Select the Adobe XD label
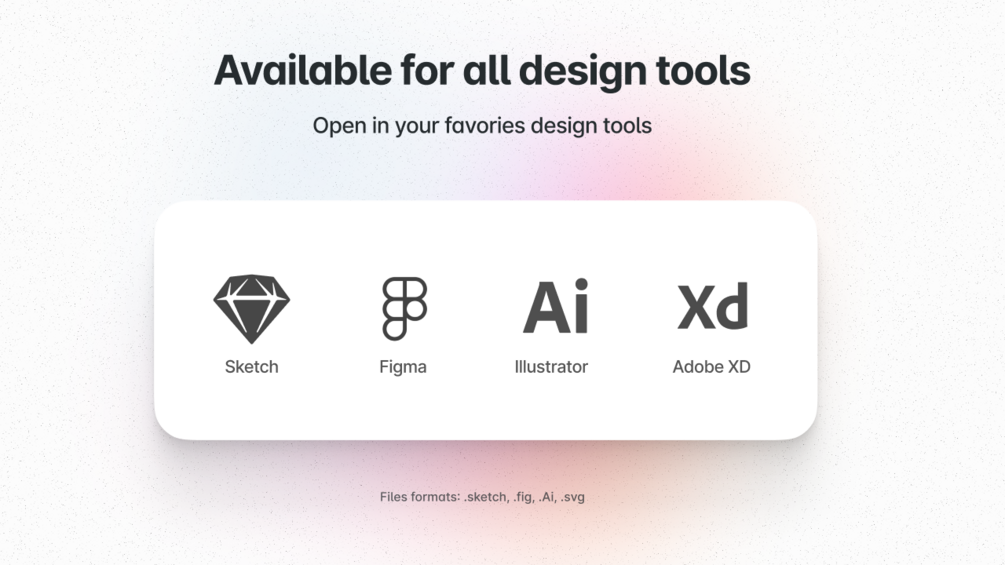This screenshot has height=565, width=1005. [x=711, y=366]
